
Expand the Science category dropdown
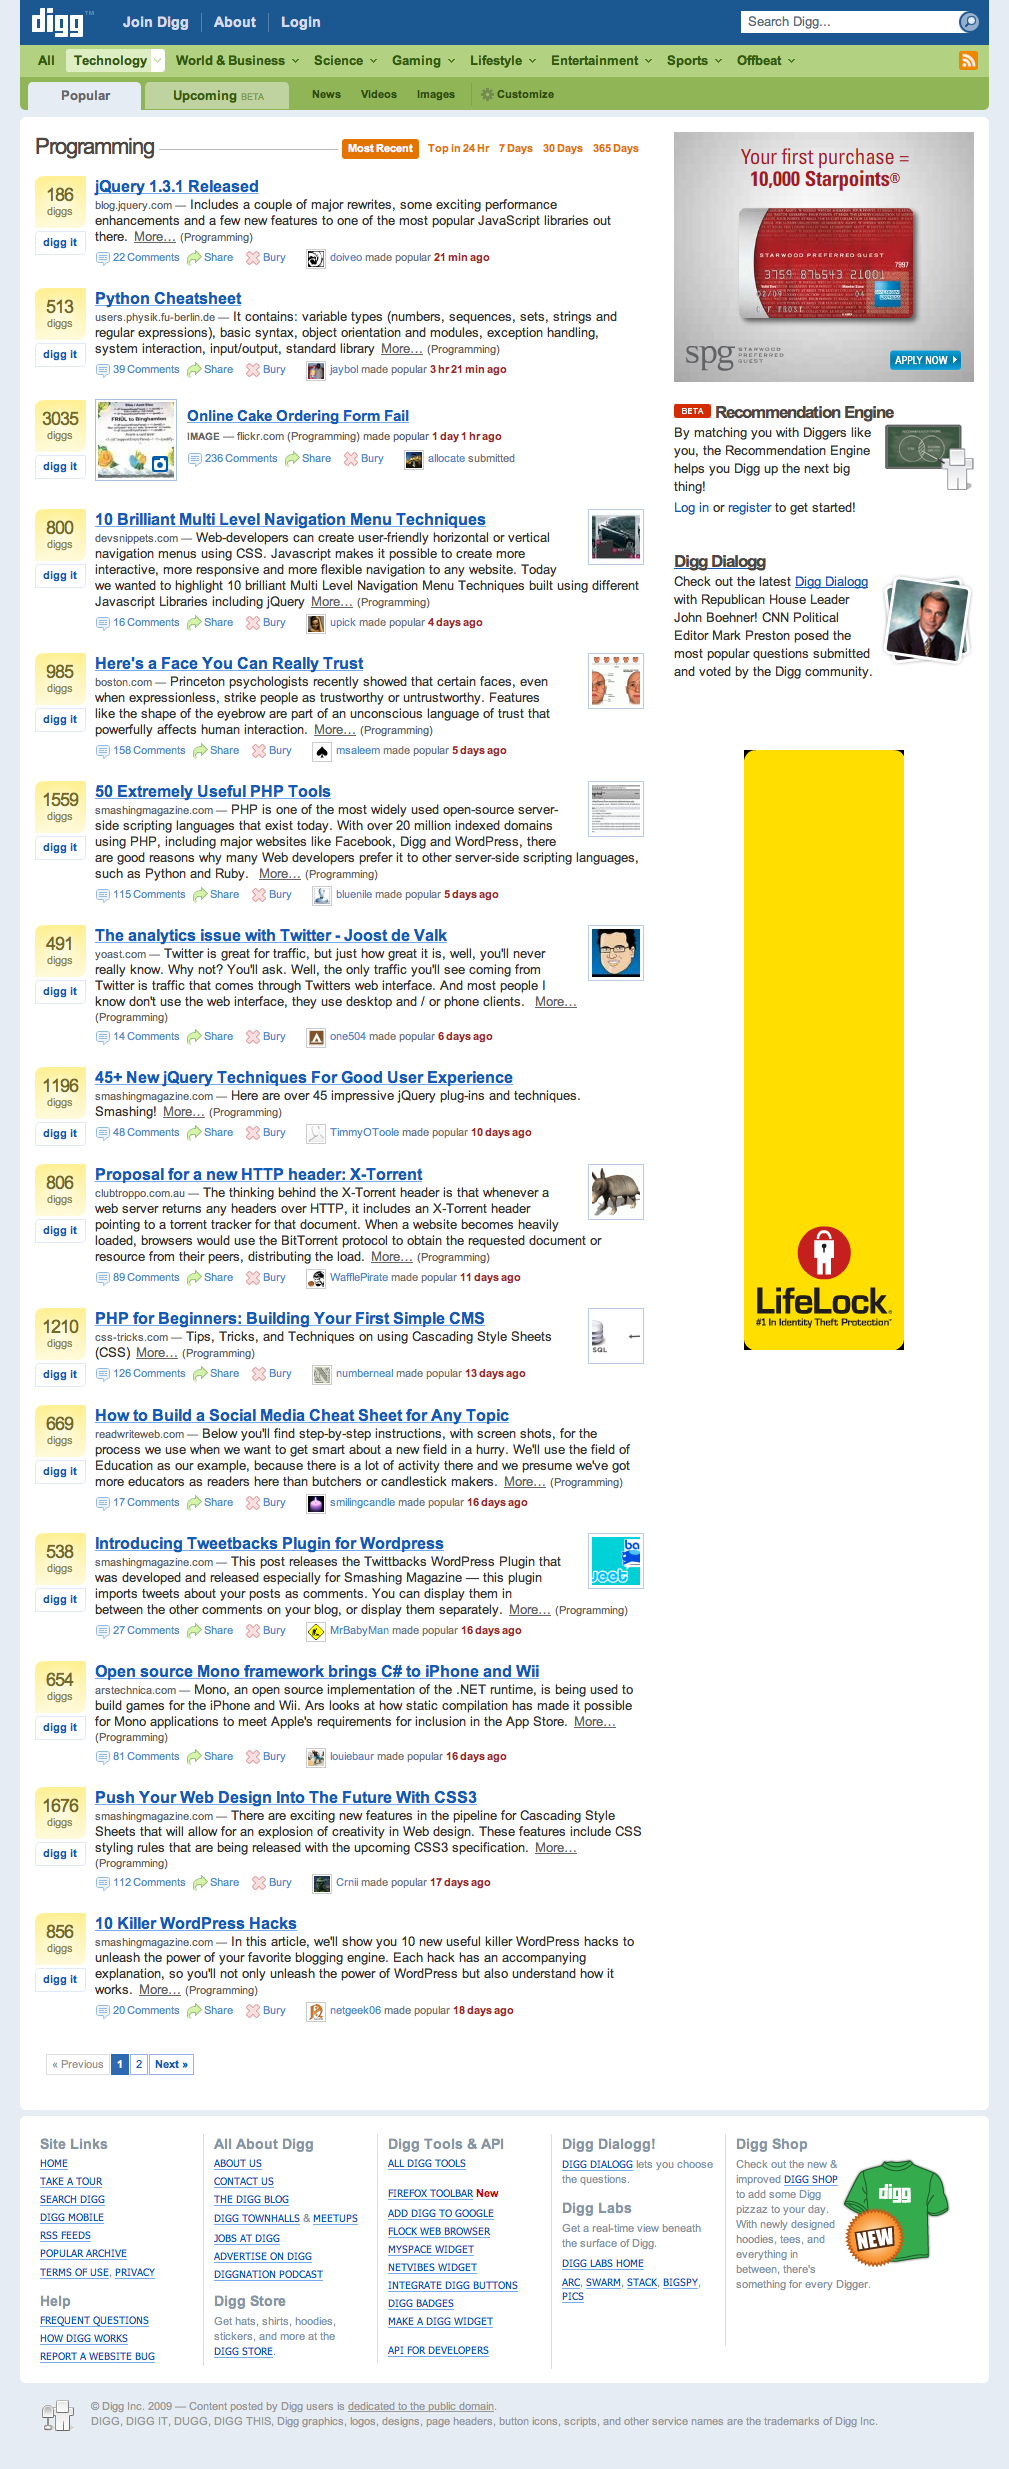pos(373,61)
